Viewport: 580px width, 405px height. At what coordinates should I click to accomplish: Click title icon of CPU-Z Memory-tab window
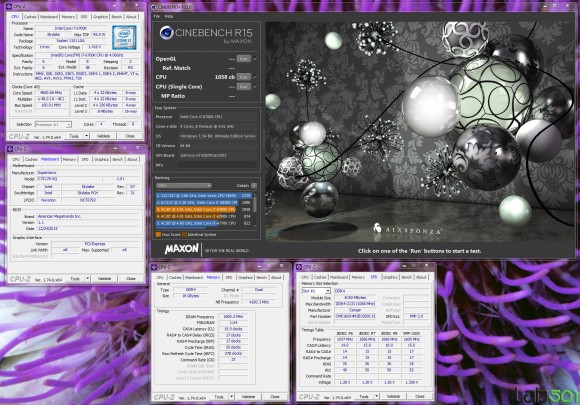(154, 266)
